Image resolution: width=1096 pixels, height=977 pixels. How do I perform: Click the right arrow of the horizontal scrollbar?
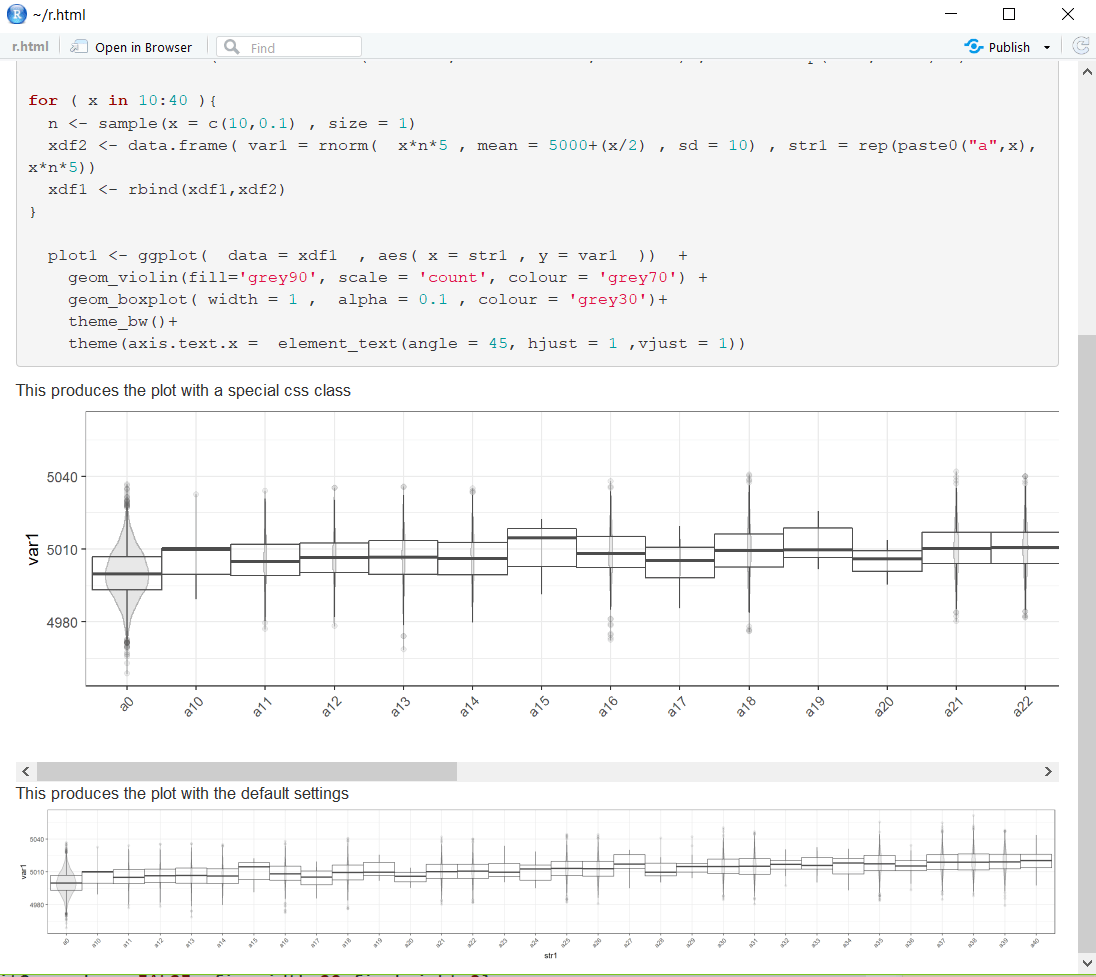(x=1048, y=771)
